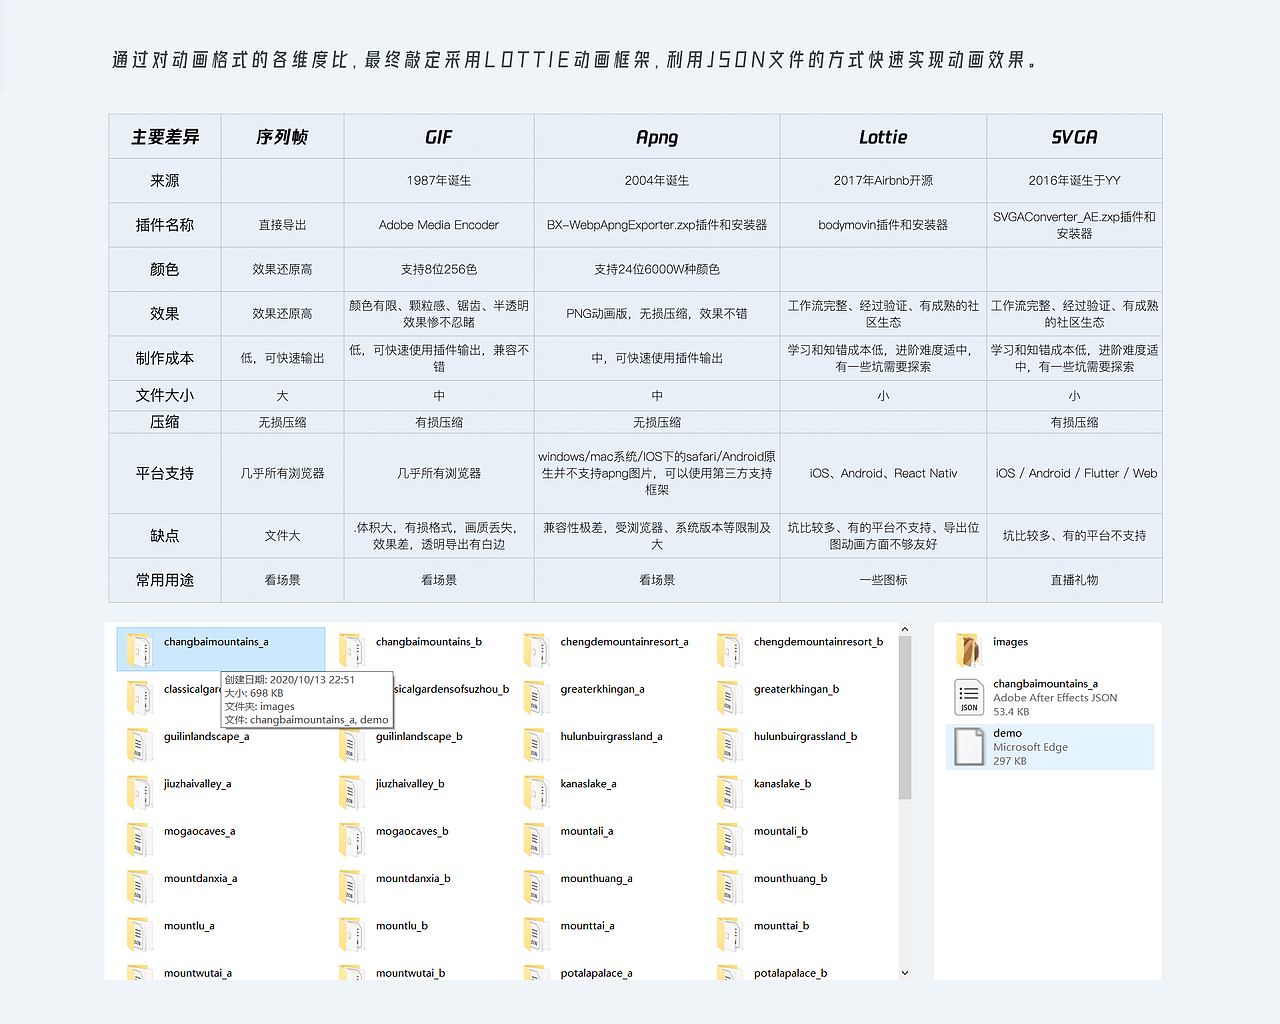Screen dimensions: 1280x1024
Task: Click the 平台支持 row label
Action: coord(165,473)
